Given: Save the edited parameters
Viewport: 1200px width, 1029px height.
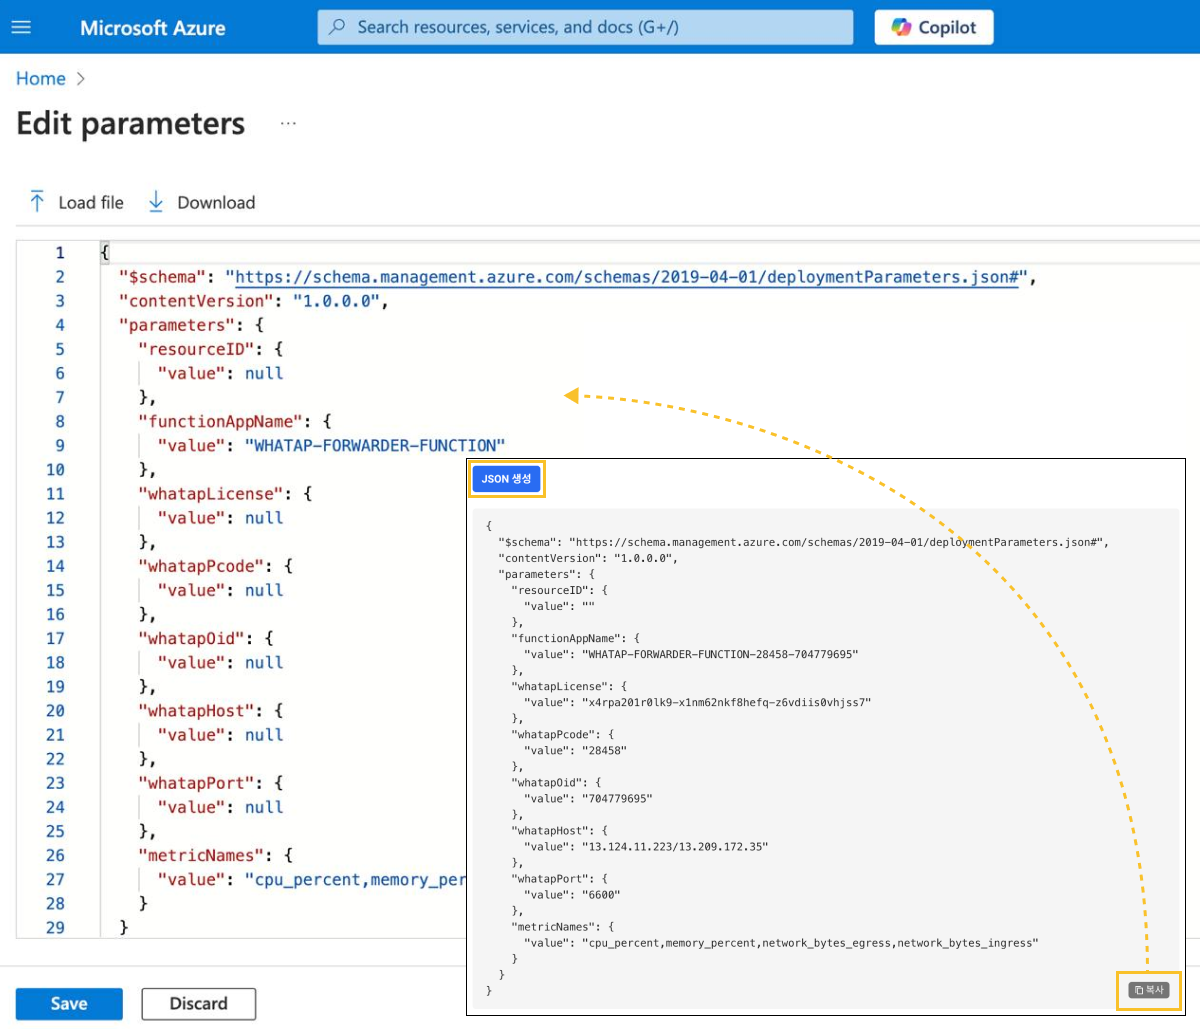Looking at the screenshot, I should click(69, 1004).
